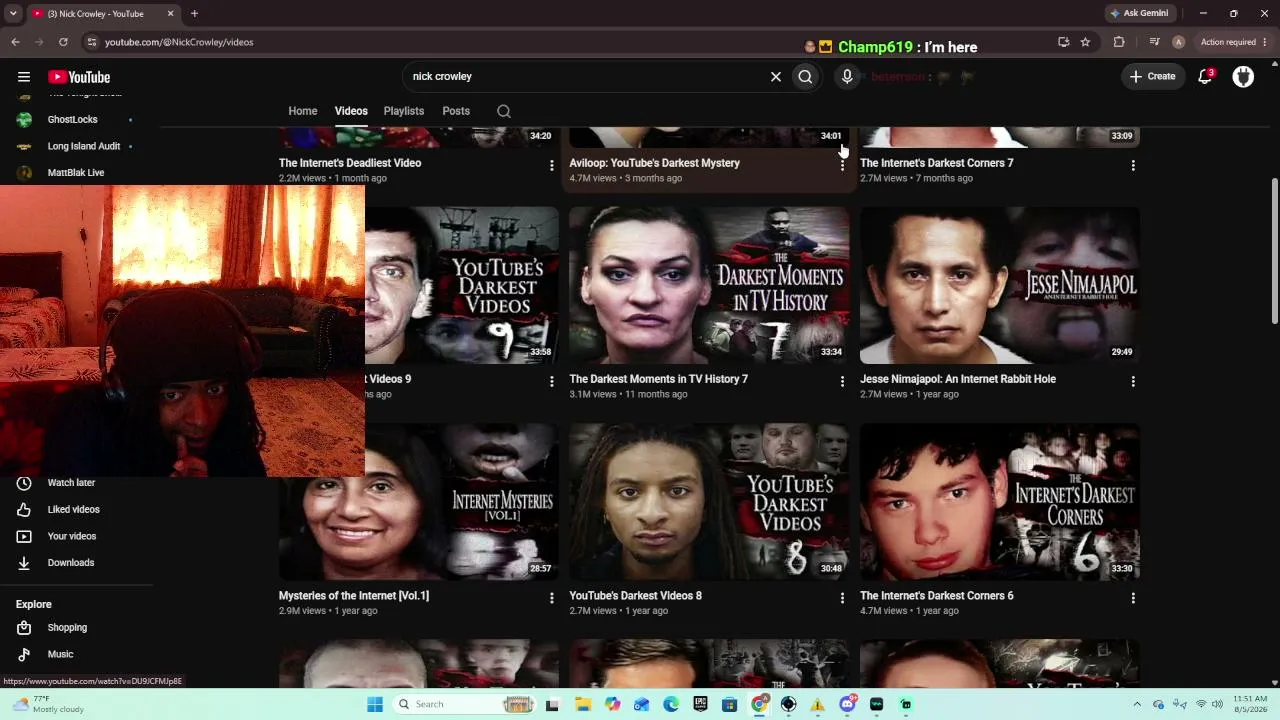Open options for YouTube's Darkest Videos 9
This screenshot has width=1280, height=720.
[x=551, y=381]
